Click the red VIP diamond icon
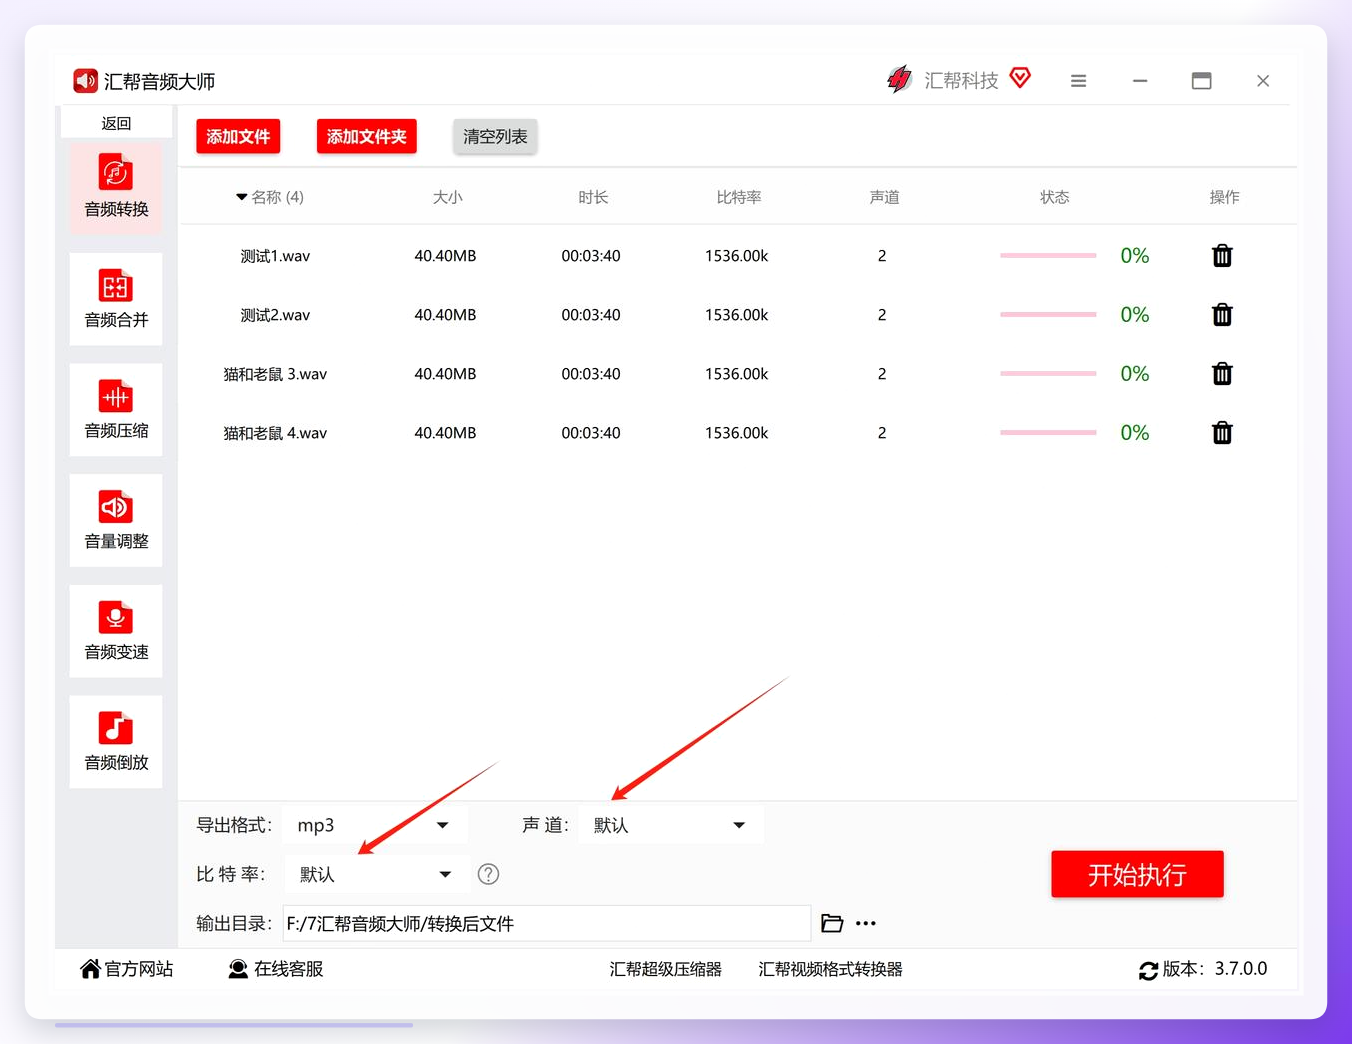Viewport: 1352px width, 1044px height. (1020, 78)
